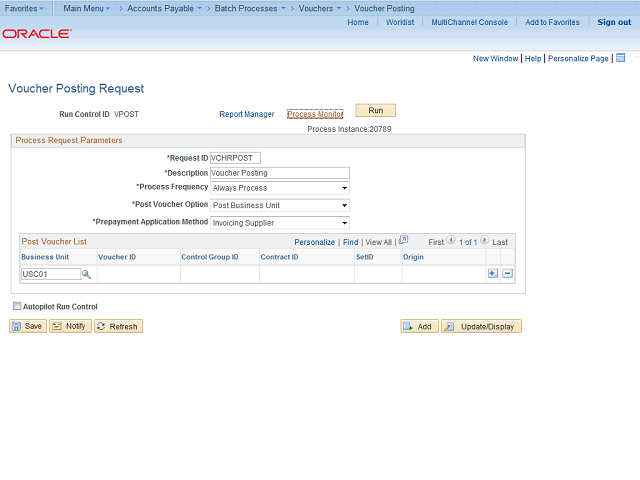Click the Notify button
The image size is (640, 480).
(70, 326)
